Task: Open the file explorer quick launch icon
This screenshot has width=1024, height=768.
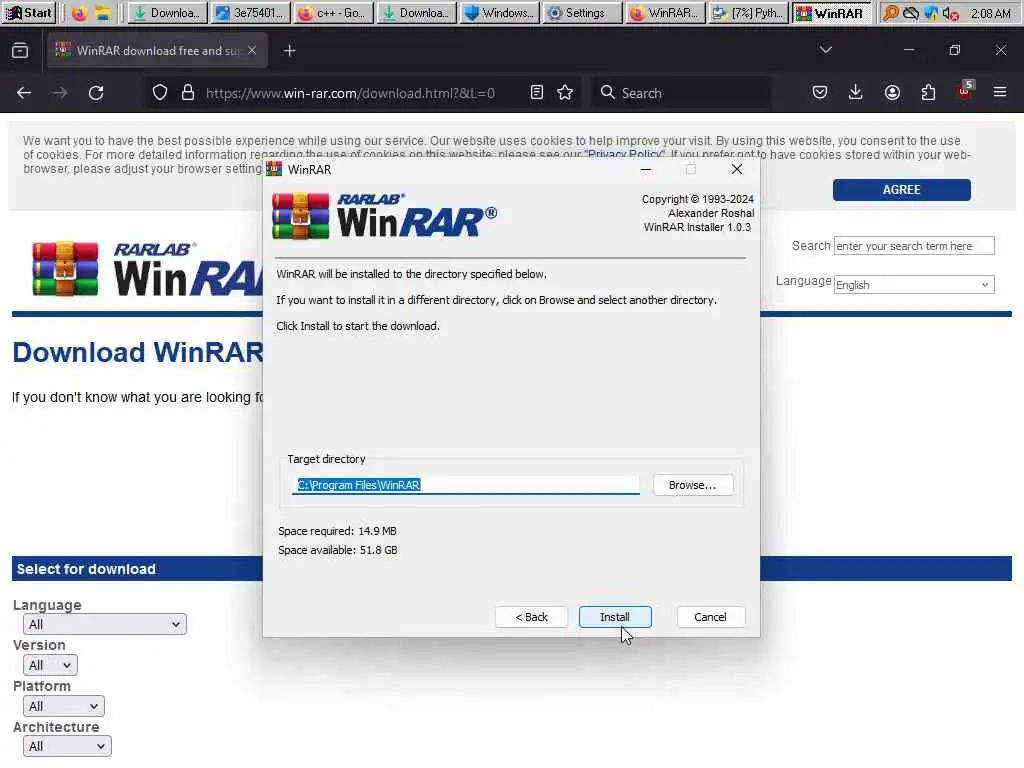Action: (102, 13)
